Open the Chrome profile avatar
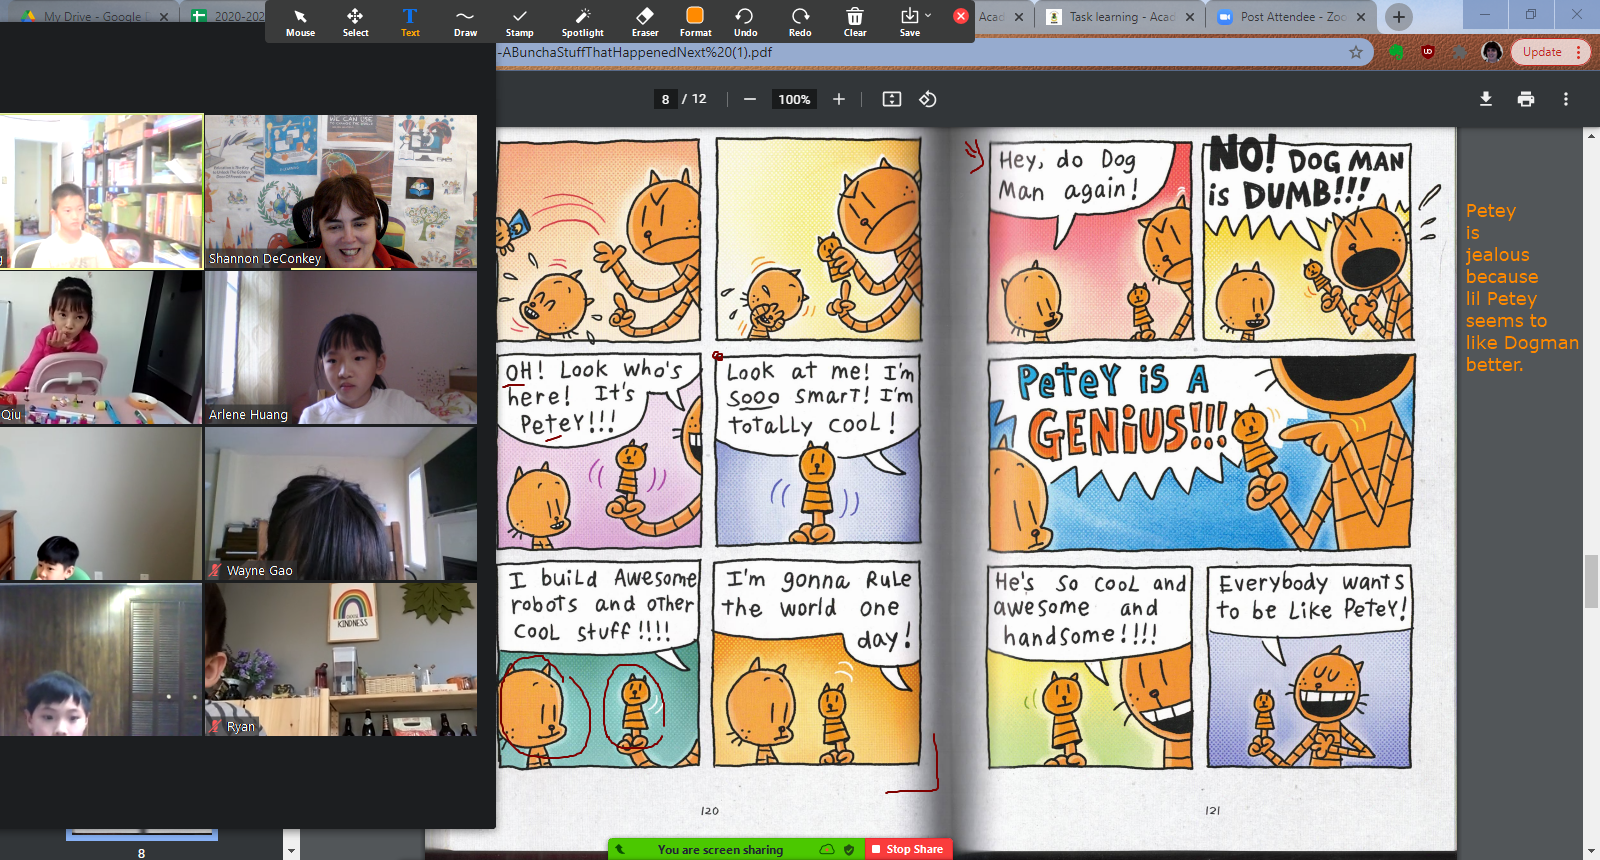The width and height of the screenshot is (1600, 860). point(1492,52)
